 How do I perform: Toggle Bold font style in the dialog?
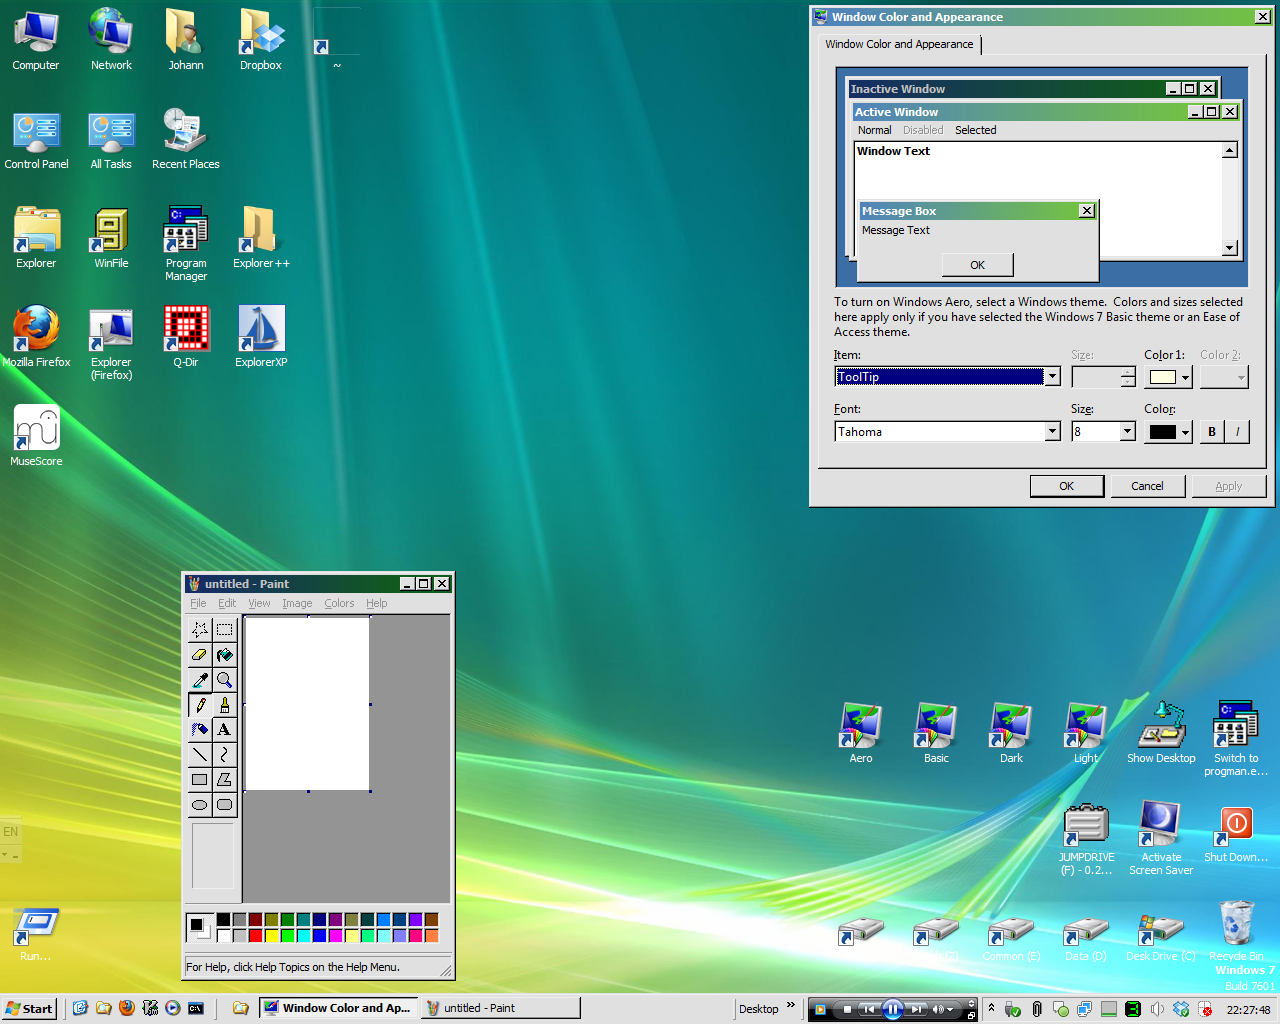pyautogui.click(x=1211, y=431)
